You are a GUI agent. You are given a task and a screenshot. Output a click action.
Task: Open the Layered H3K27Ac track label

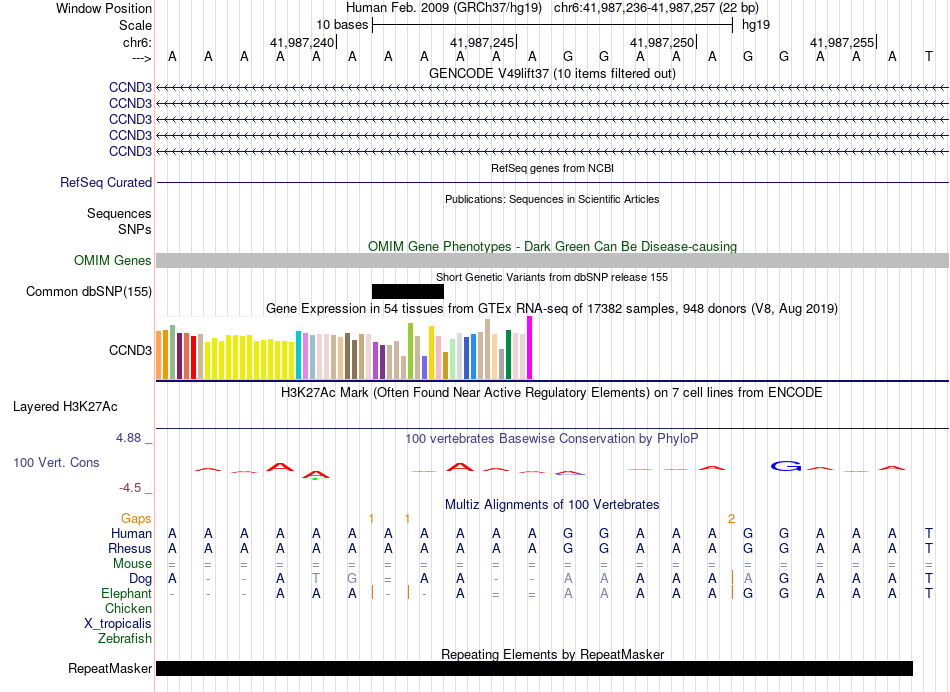[x=65, y=407]
